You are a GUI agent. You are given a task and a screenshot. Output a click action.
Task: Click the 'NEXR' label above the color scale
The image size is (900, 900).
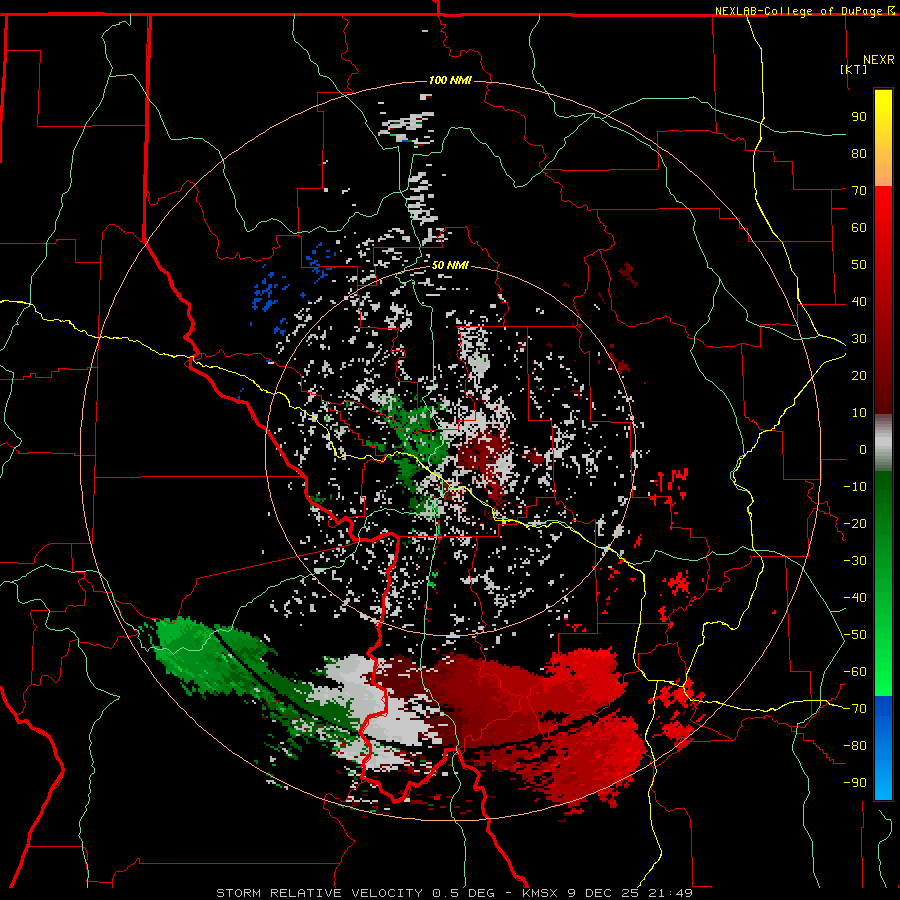[879, 60]
